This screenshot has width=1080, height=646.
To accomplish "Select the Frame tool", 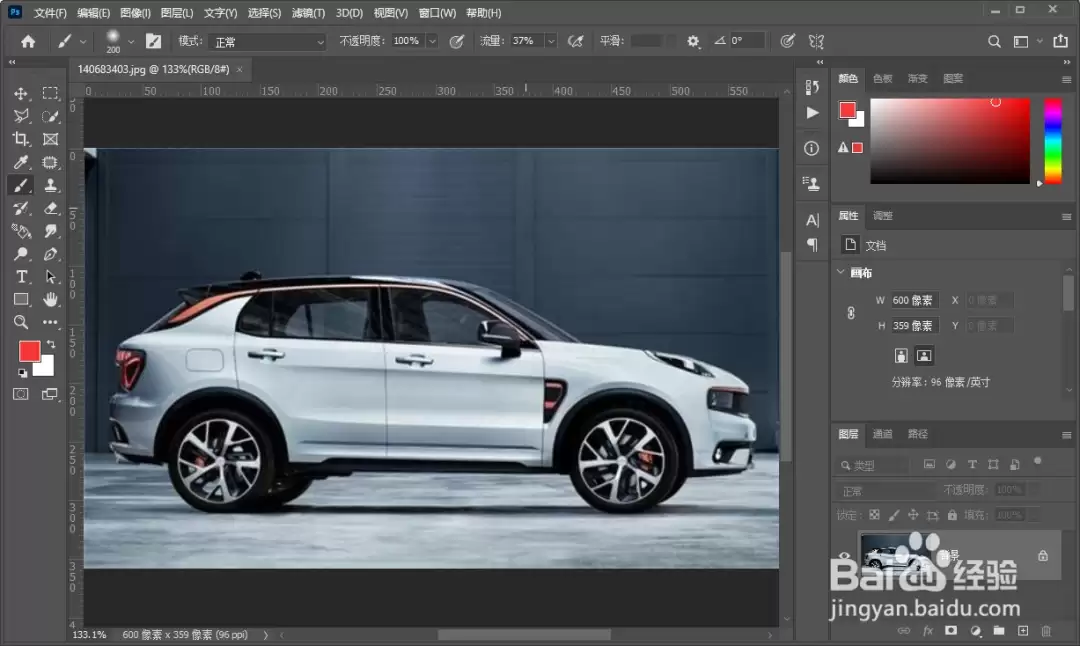I will pyautogui.click(x=50, y=139).
